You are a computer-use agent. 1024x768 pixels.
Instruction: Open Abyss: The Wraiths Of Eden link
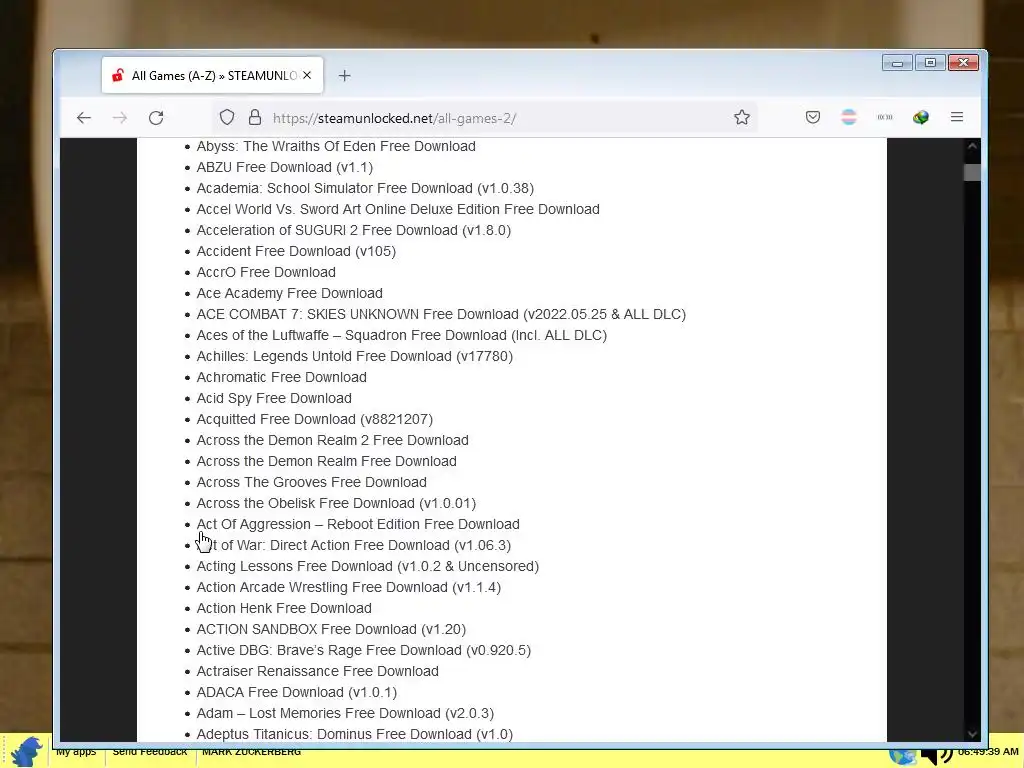coord(336,146)
